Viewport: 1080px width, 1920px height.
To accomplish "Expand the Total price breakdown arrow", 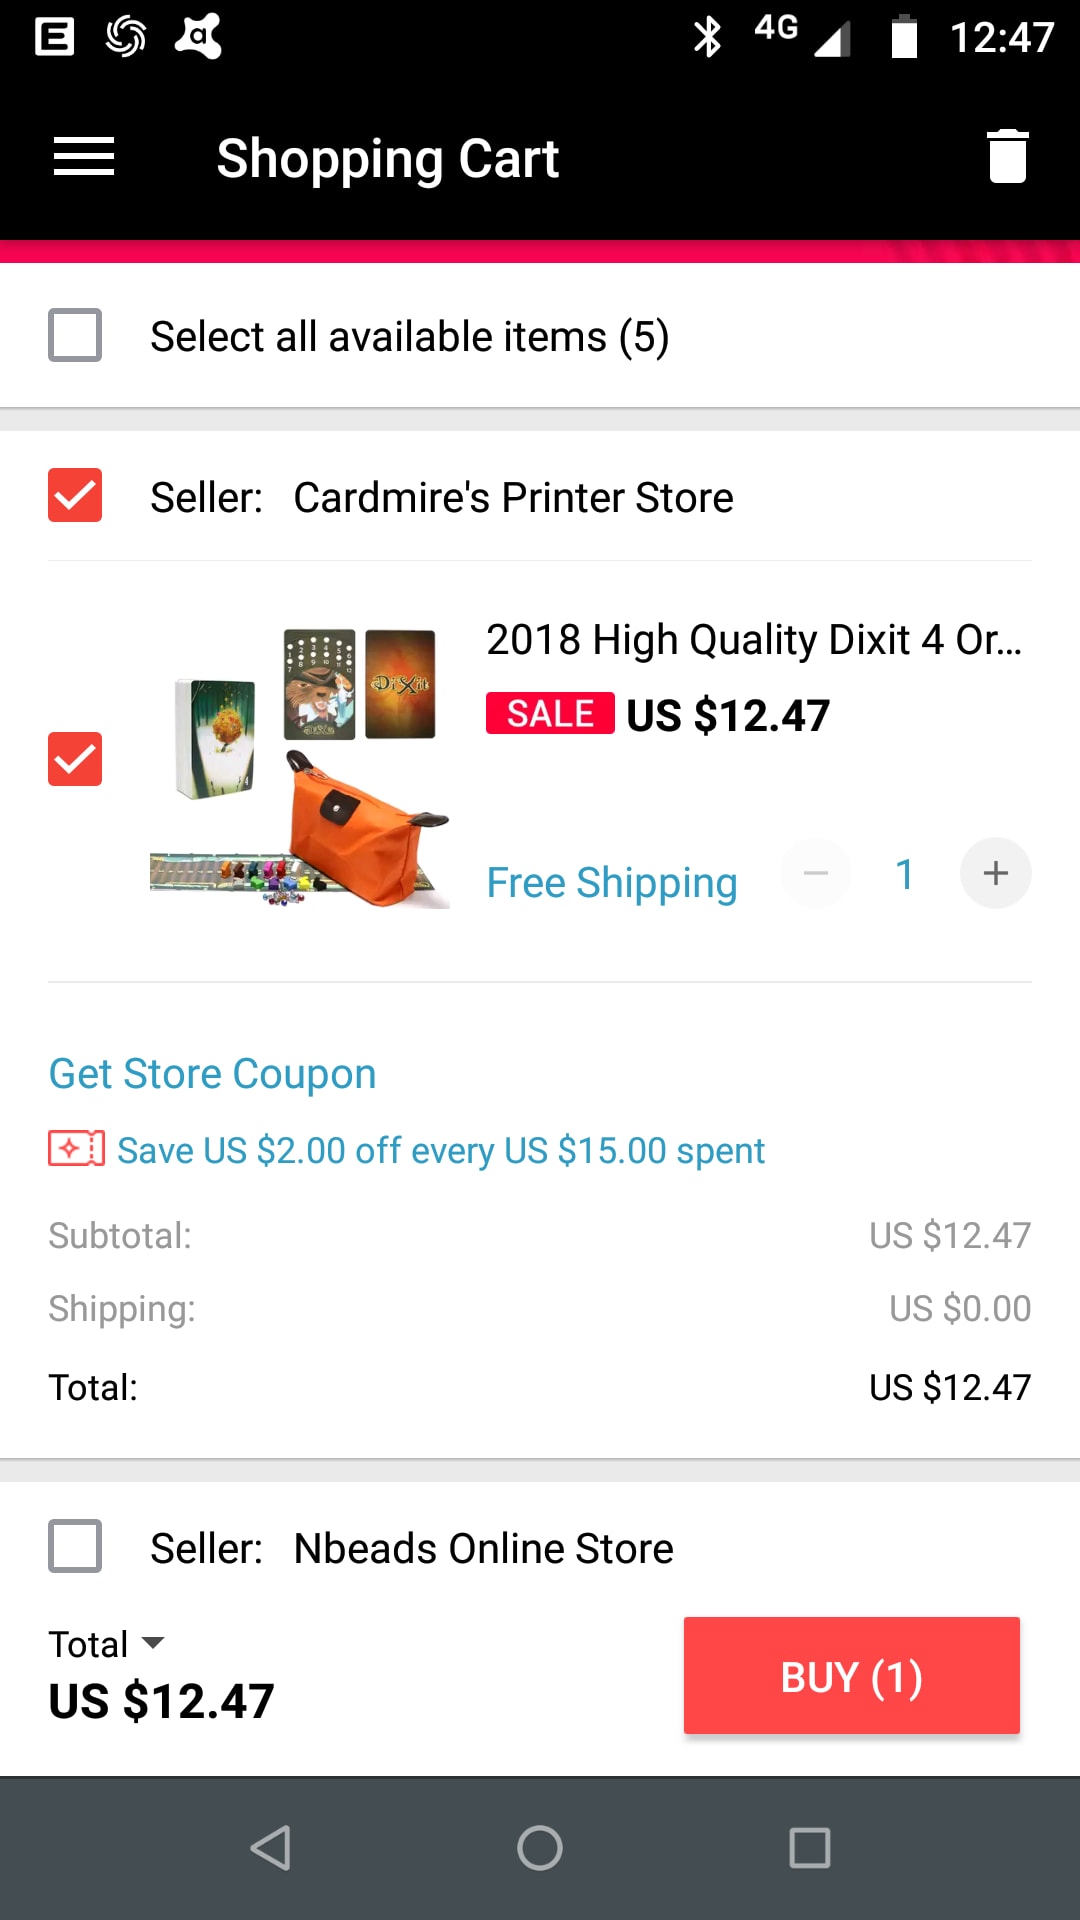I will [153, 1643].
